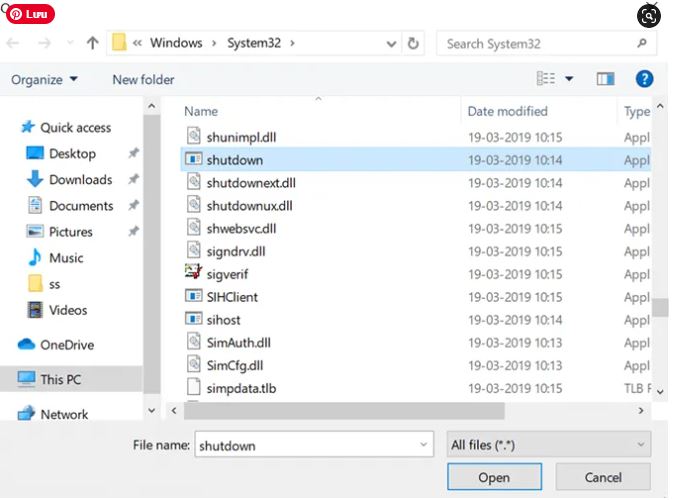Sort by Date modified column header

pyautogui.click(x=507, y=111)
